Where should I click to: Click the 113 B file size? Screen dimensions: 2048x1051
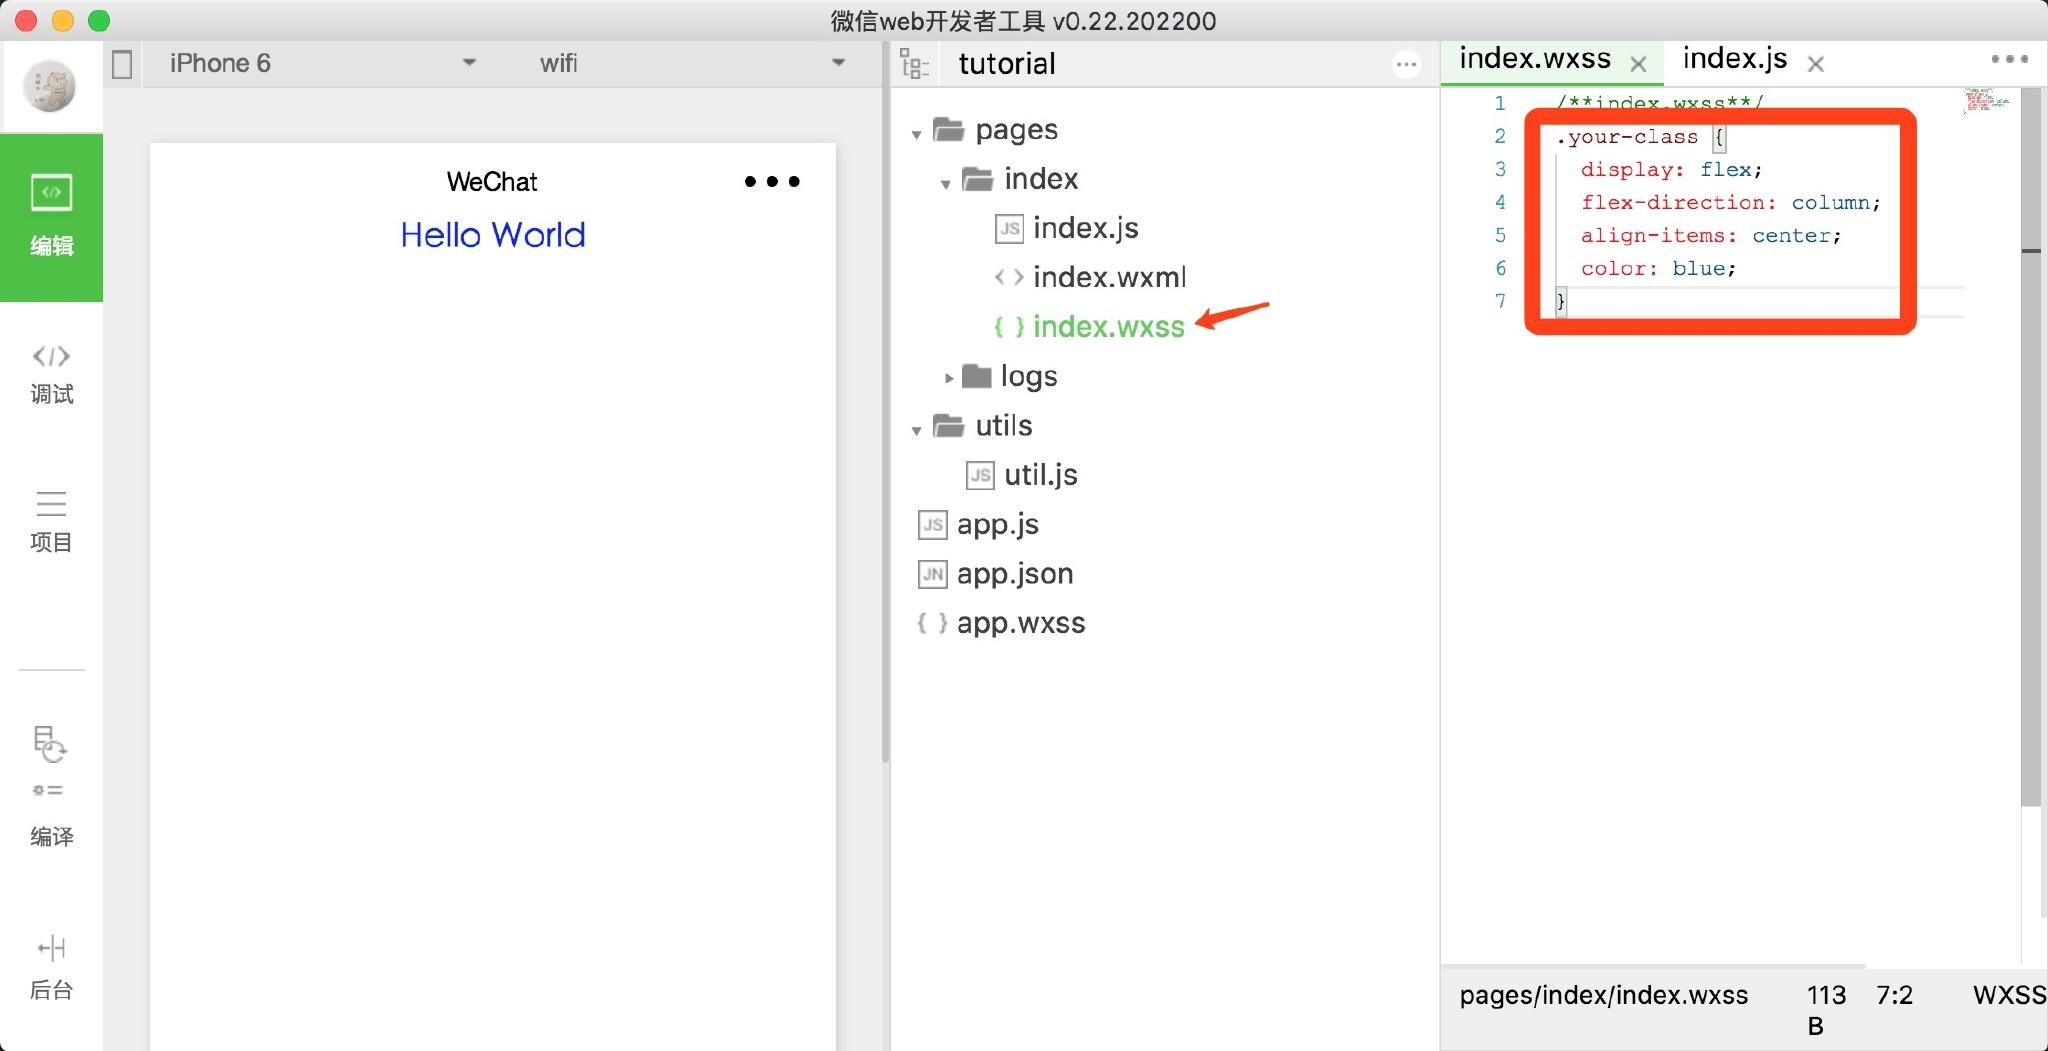(x=1826, y=1010)
